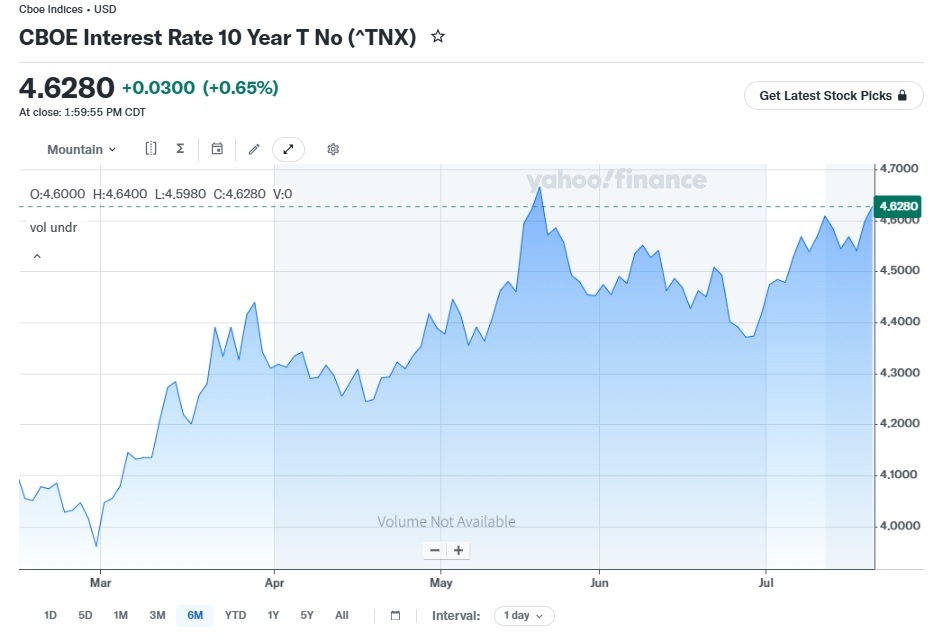Zoom out the chart with the minus button
937x639 pixels.
435,550
